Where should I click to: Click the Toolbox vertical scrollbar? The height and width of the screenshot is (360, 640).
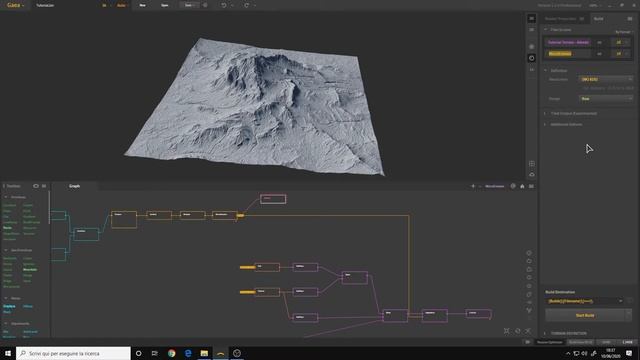coord(49,208)
